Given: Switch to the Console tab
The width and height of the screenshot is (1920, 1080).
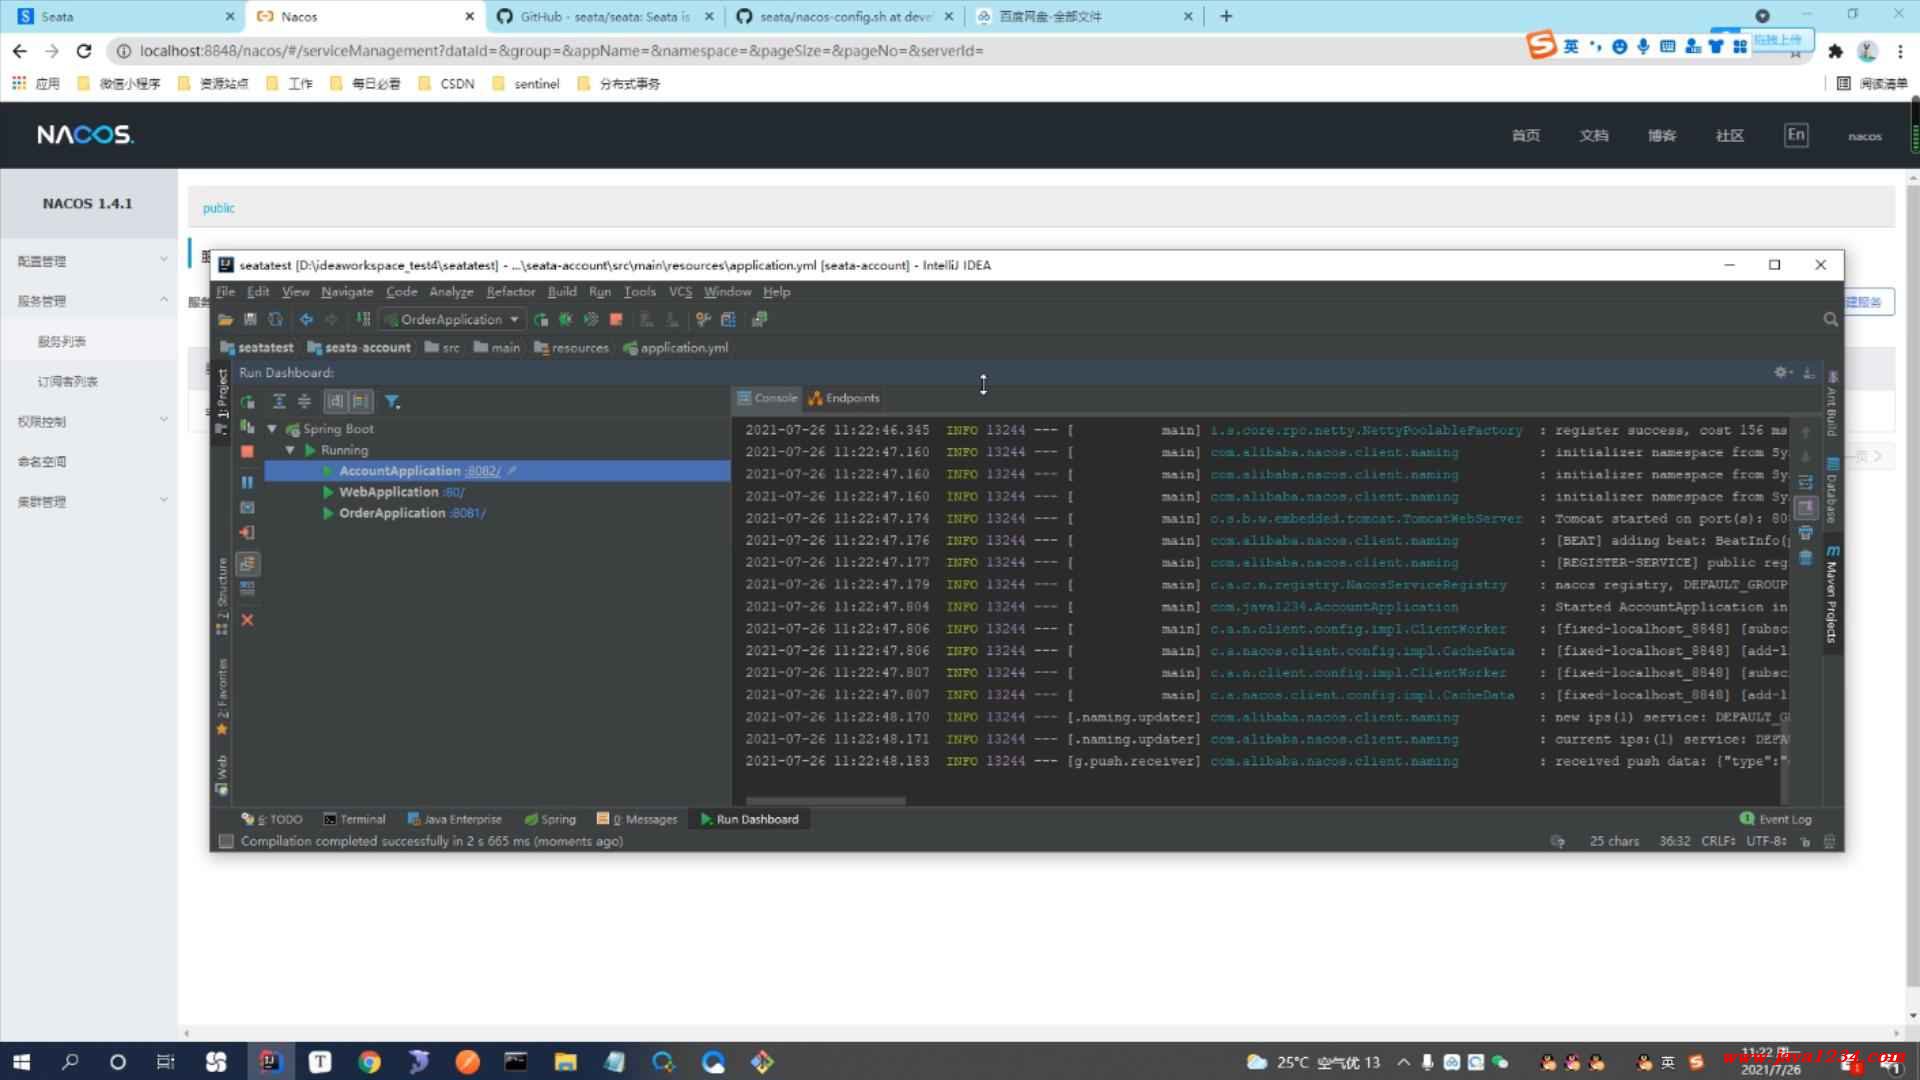Looking at the screenshot, I should [768, 398].
